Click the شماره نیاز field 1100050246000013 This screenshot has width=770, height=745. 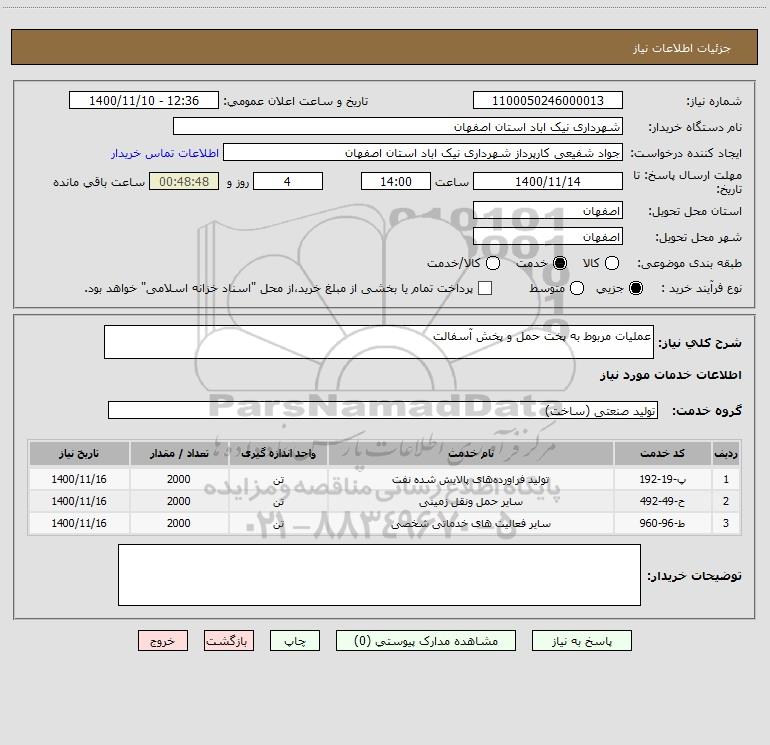pos(548,101)
